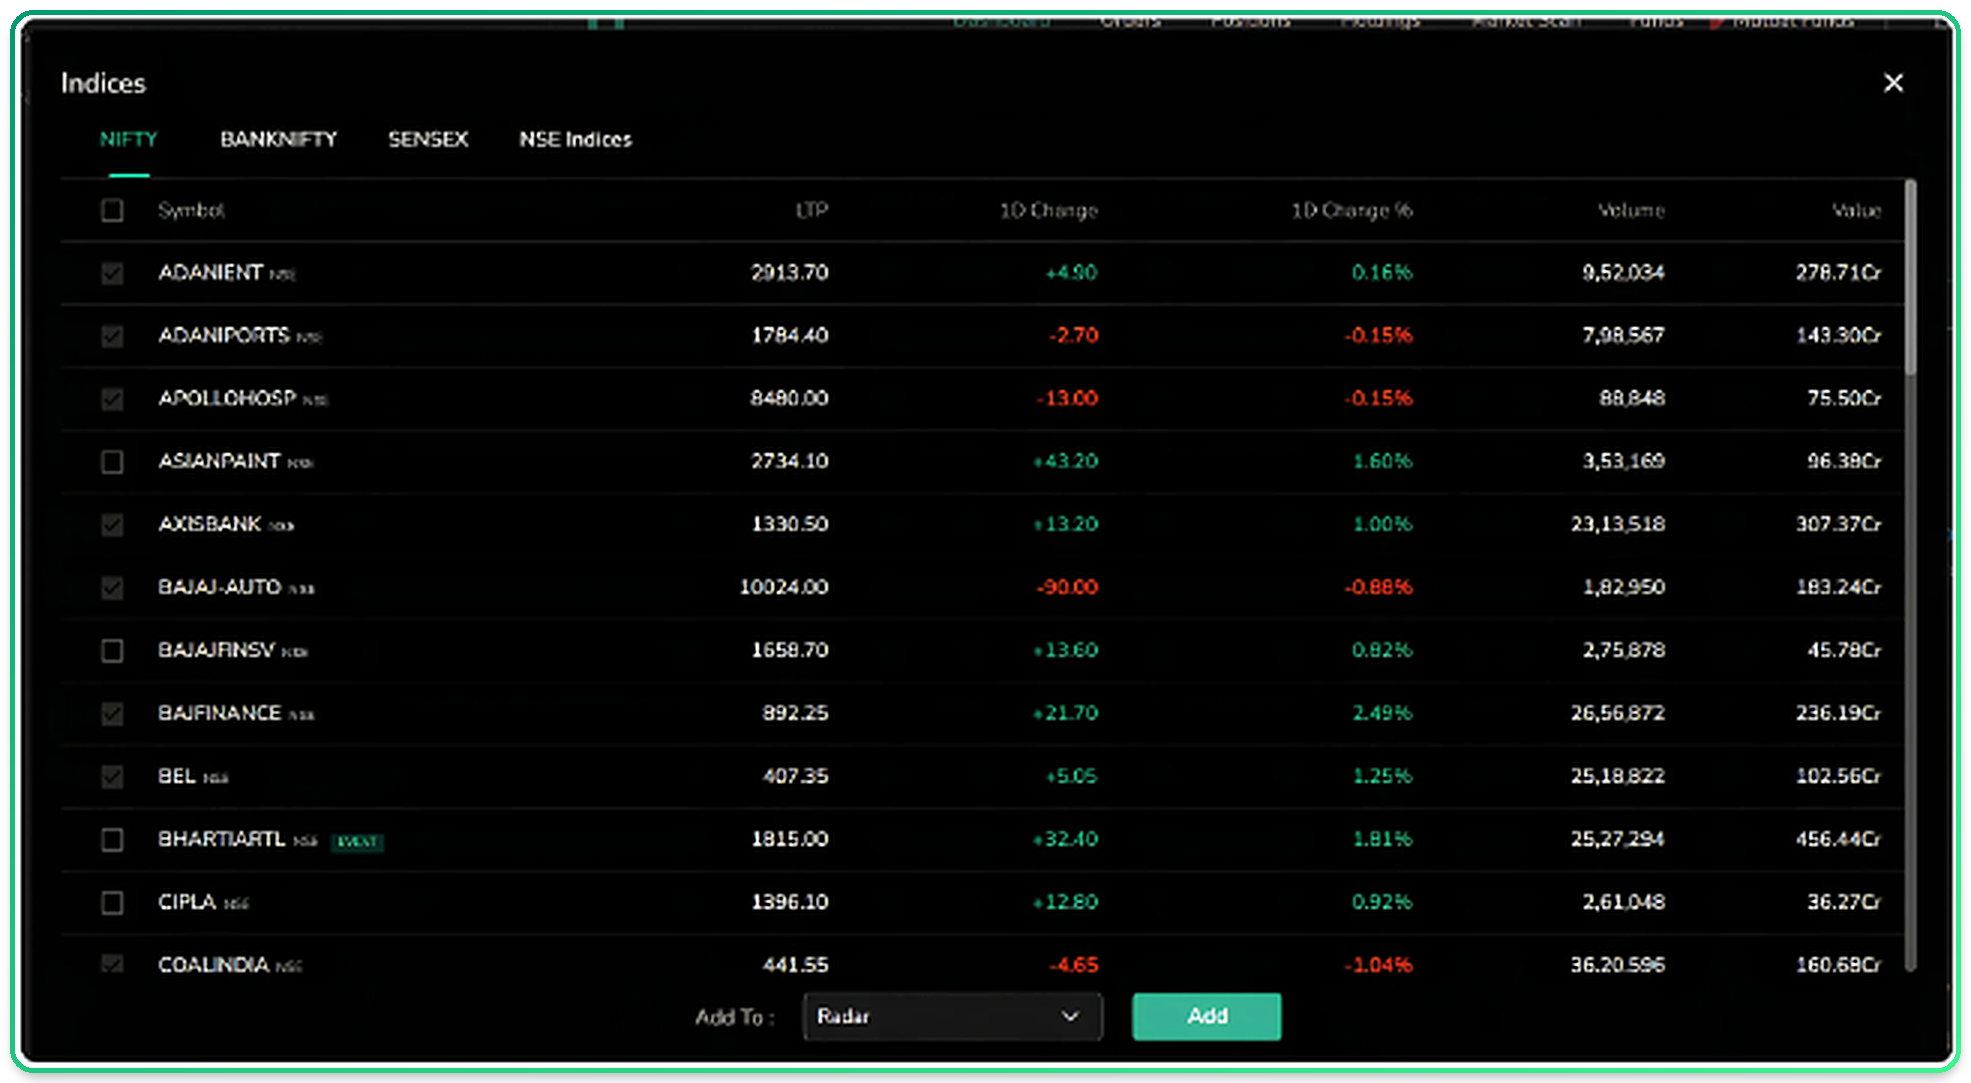Click the BAJAJ-AUTO LTP value 10024.00
The width and height of the screenshot is (1971, 1083).
[784, 587]
